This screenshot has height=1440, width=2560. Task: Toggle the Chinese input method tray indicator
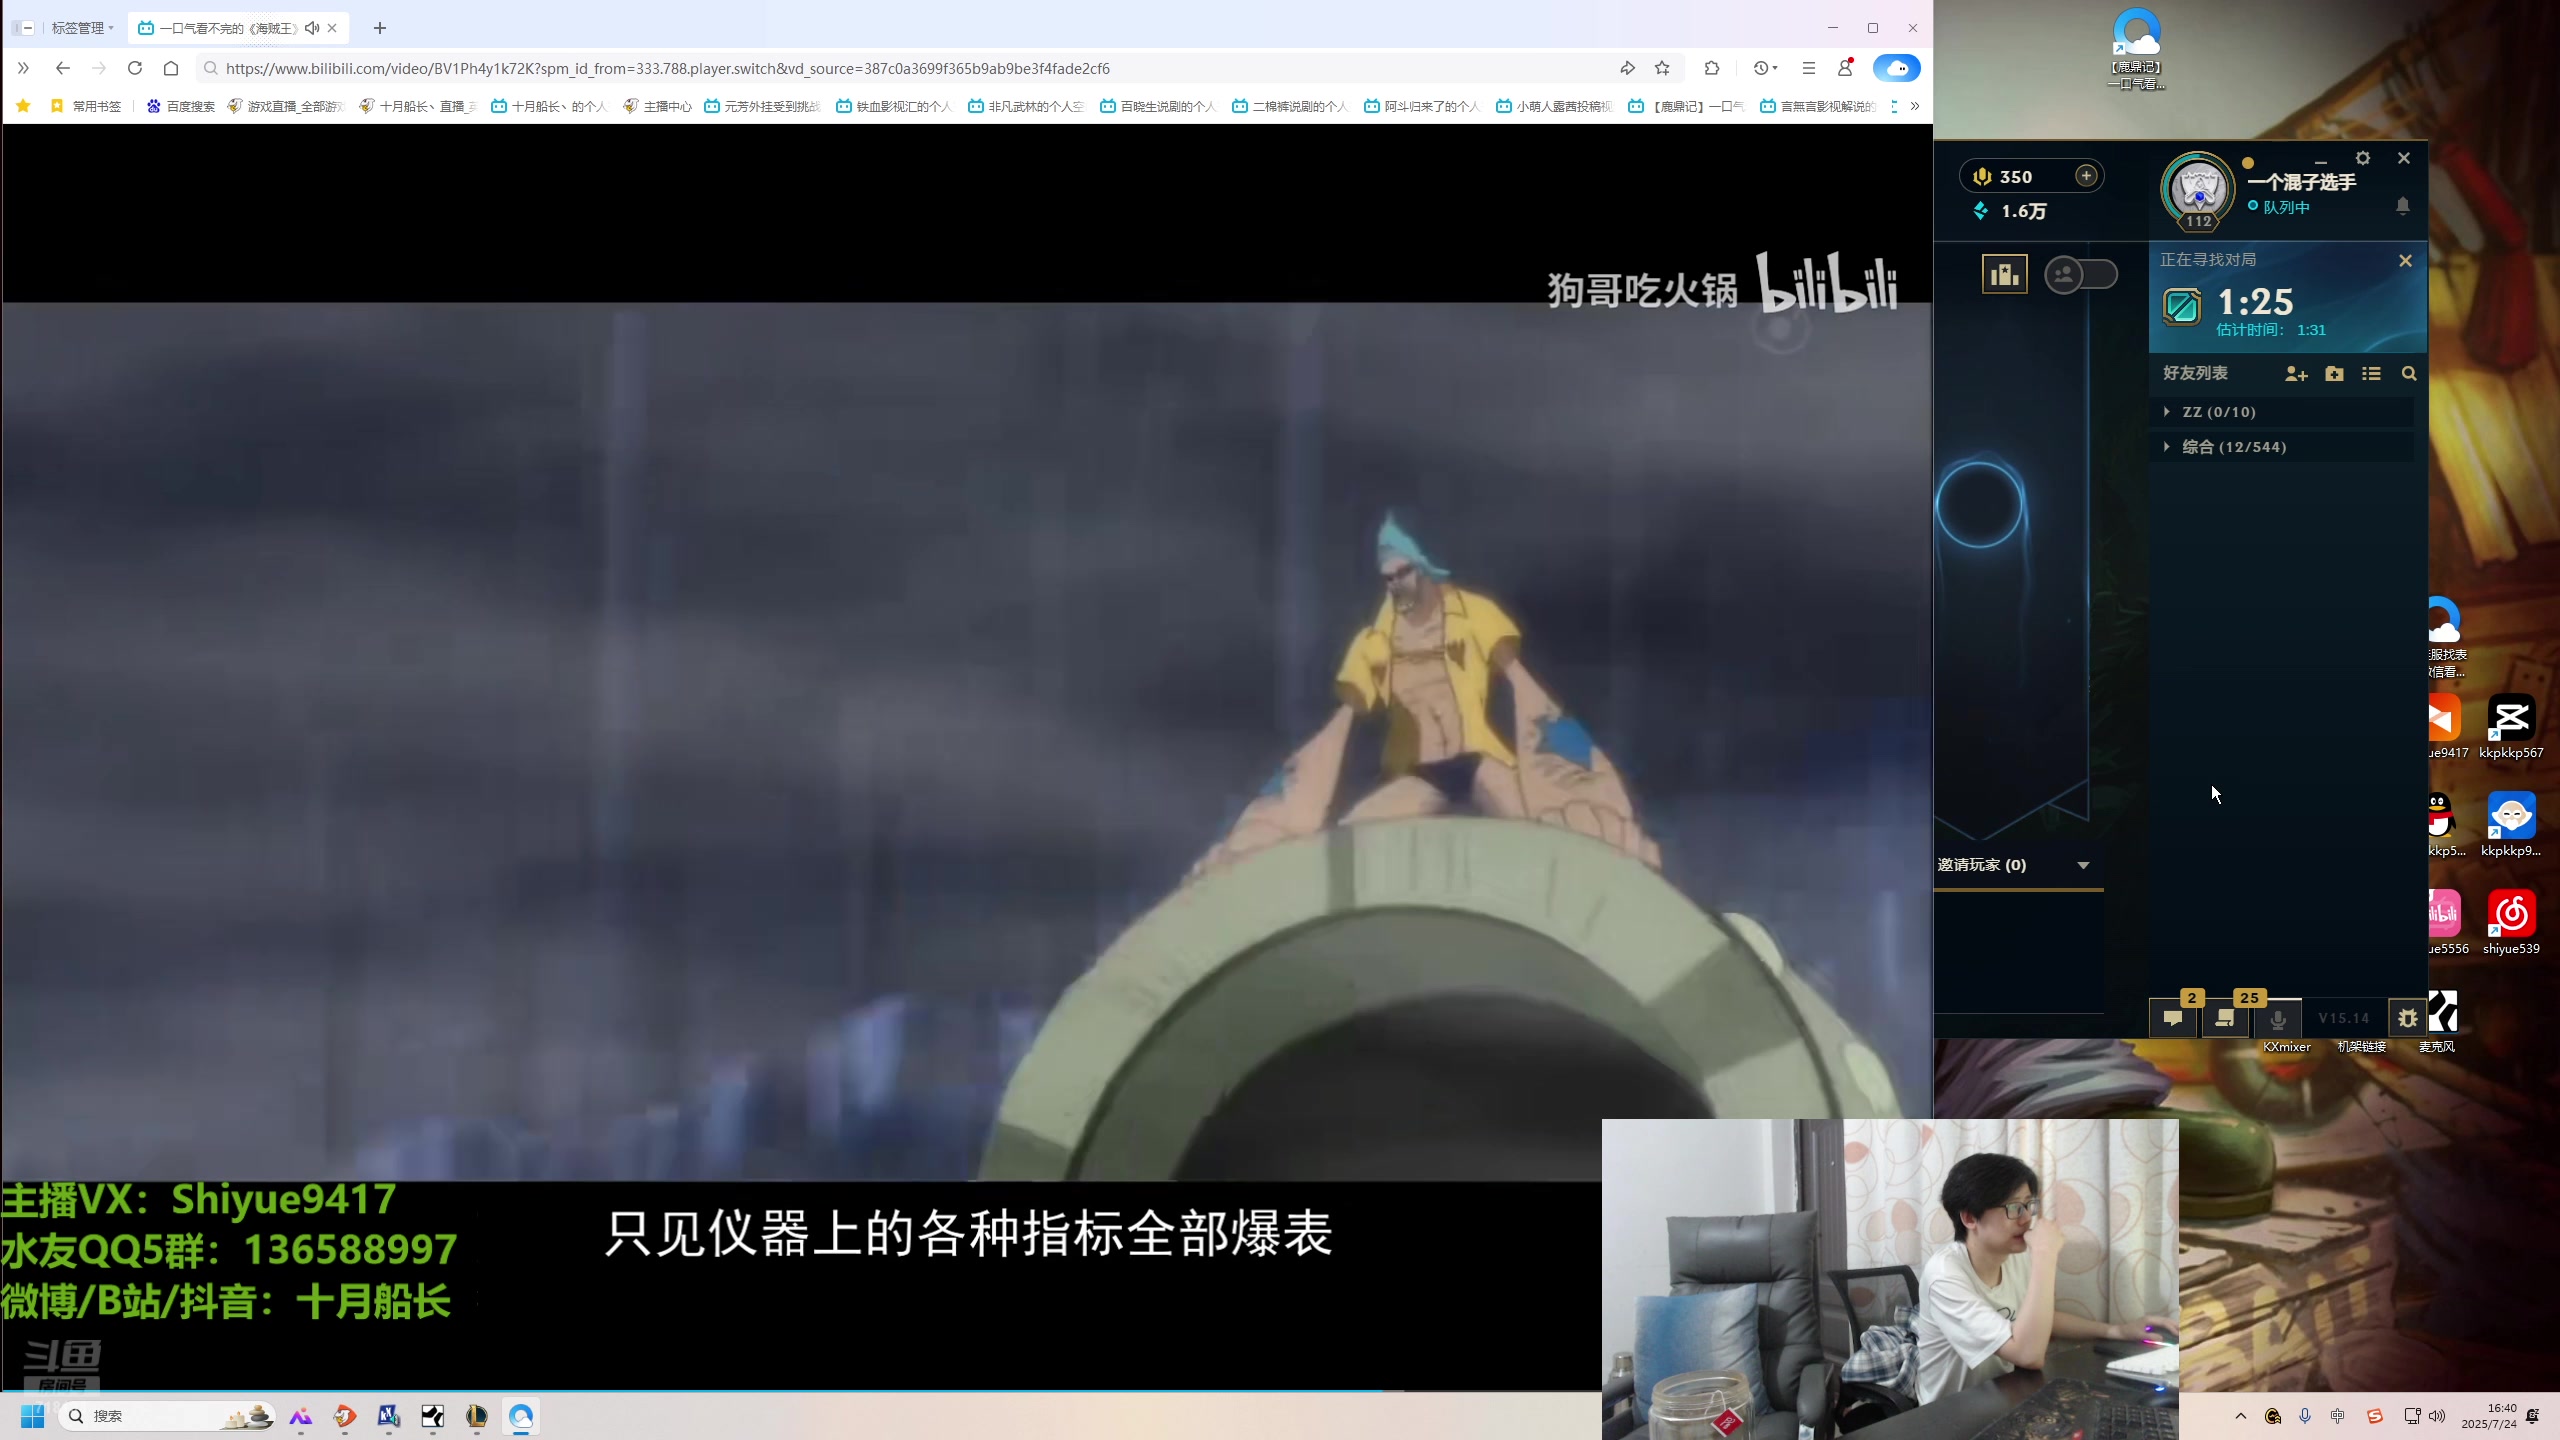2337,1416
